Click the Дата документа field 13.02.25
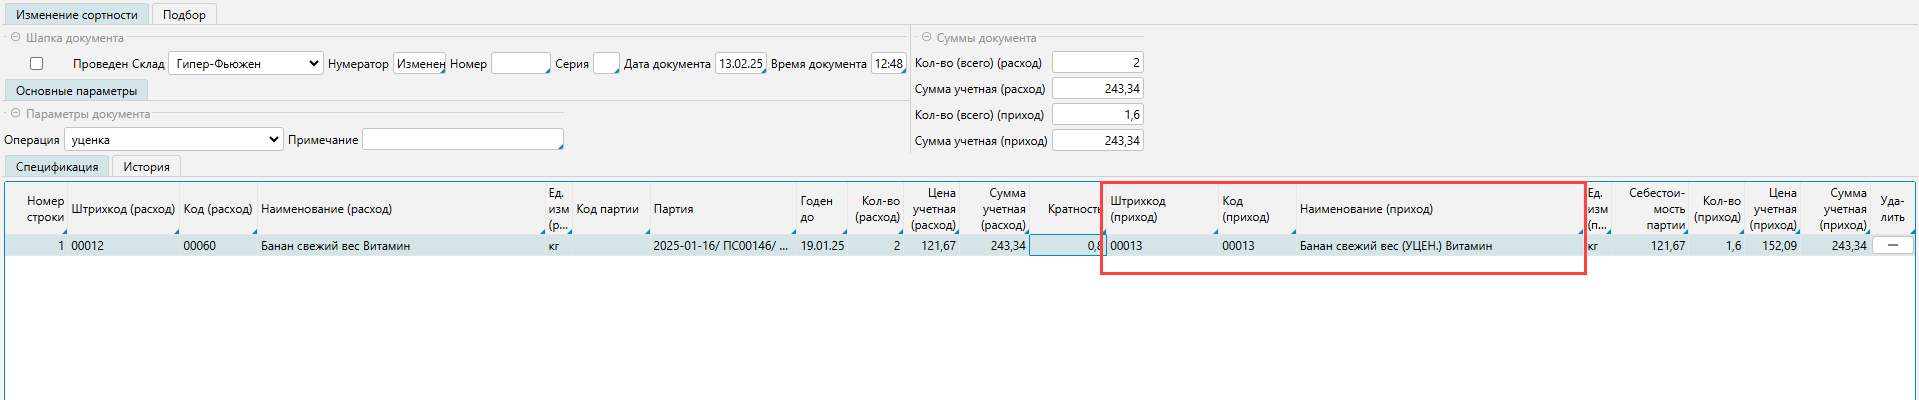The image size is (1919, 400). coord(740,64)
